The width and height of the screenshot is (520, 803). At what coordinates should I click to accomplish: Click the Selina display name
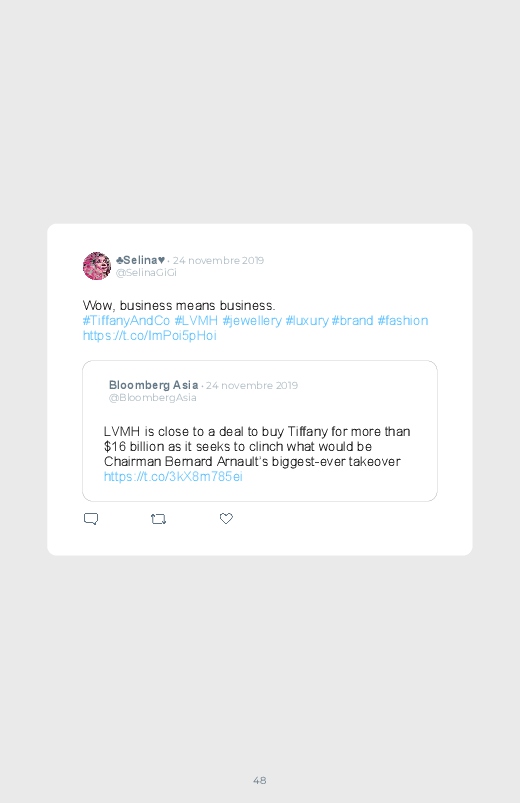tap(140, 260)
